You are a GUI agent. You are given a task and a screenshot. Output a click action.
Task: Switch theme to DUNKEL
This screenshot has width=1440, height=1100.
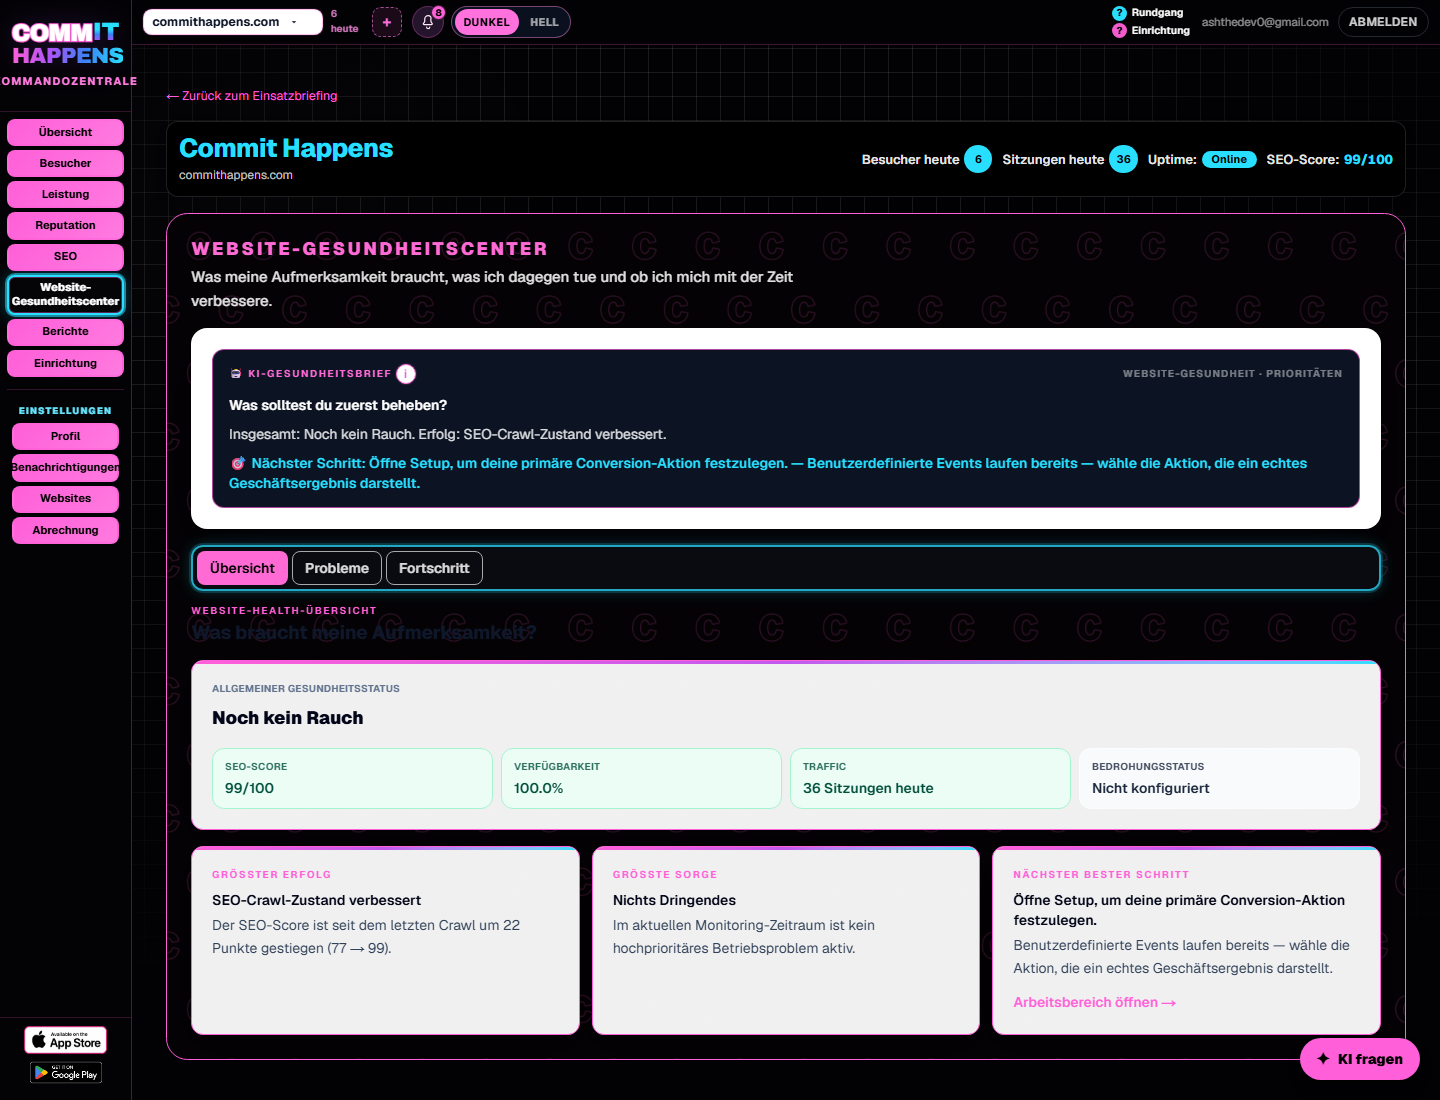tap(486, 22)
